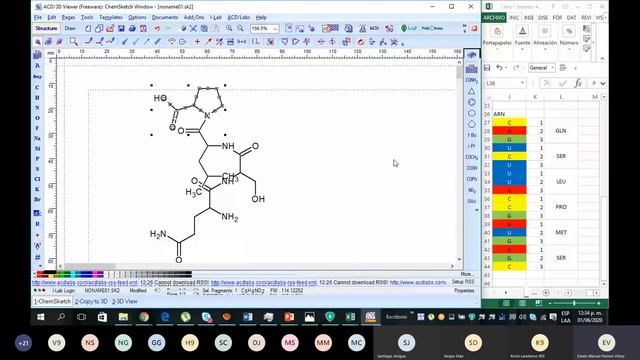Switch to Draw mode
The height and width of the screenshot is (360, 640).
click(x=70, y=29)
